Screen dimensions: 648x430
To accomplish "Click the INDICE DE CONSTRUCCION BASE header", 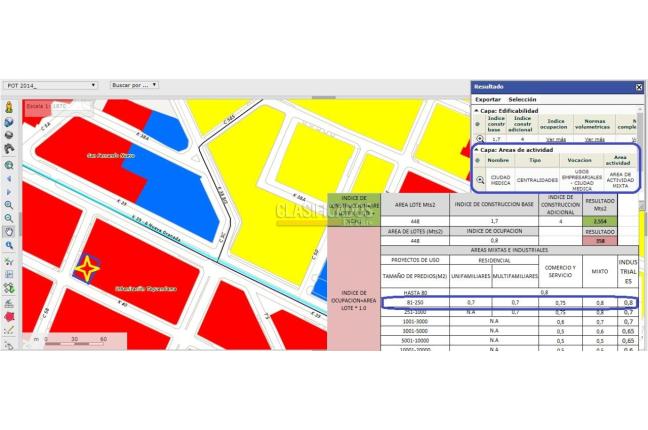I will 494,204.
